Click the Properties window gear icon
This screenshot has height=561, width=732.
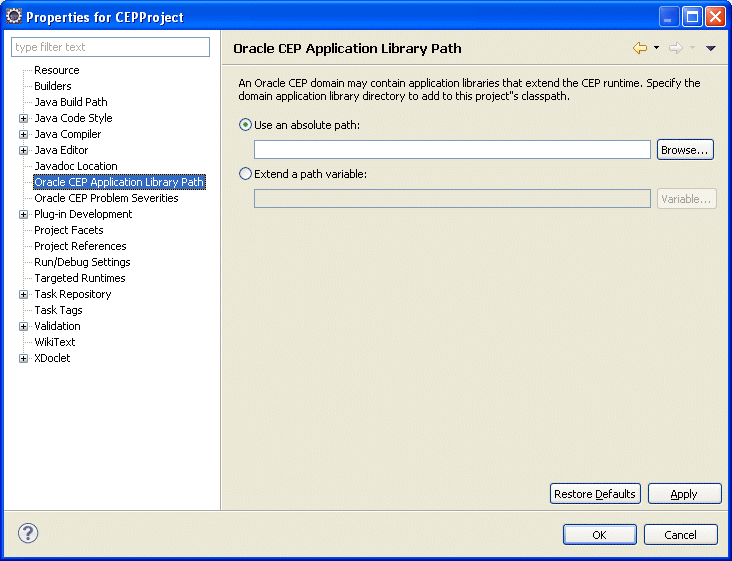tap(14, 16)
